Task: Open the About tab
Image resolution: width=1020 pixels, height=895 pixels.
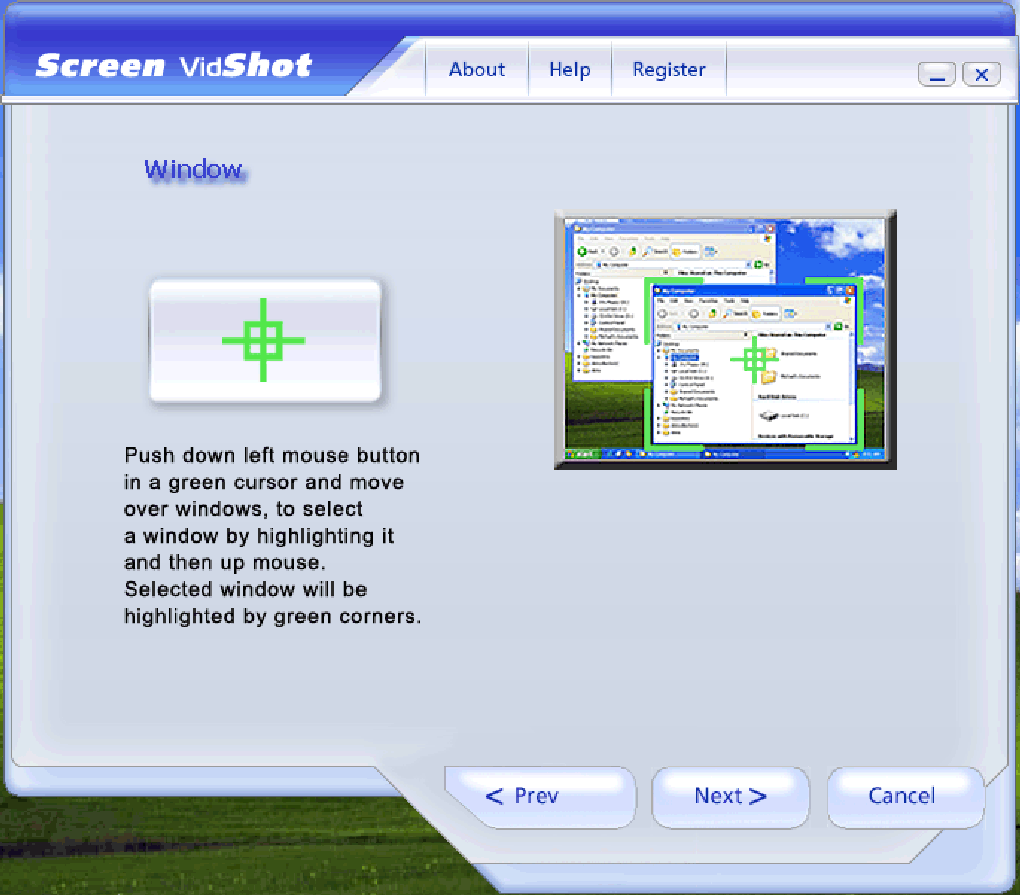Action: 477,69
